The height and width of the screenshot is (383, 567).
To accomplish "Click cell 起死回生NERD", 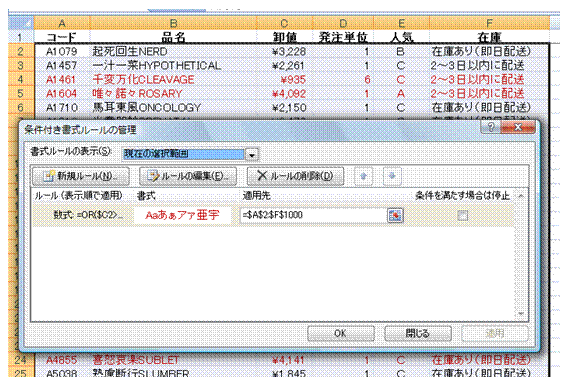I will point(174,51).
